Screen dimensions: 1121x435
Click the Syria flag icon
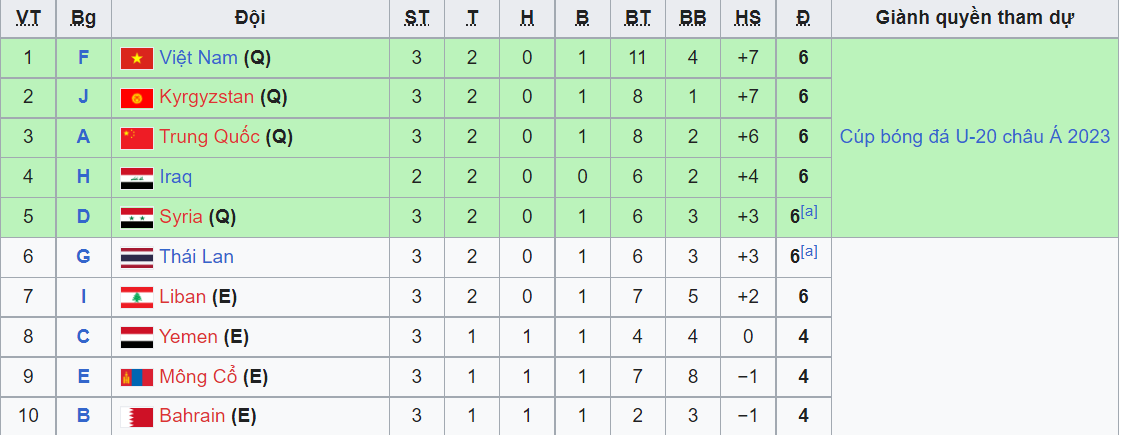click(x=137, y=218)
